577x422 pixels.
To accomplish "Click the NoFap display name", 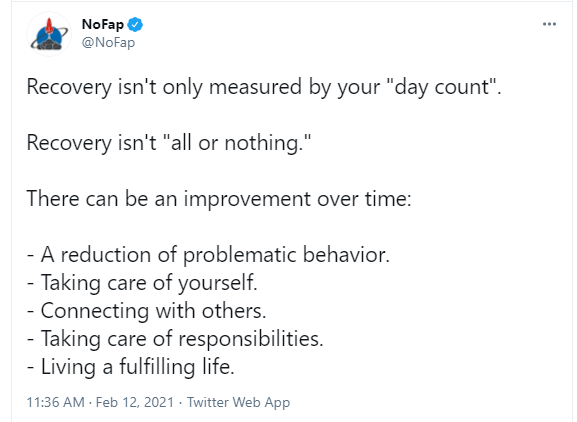I will click(103, 24).
